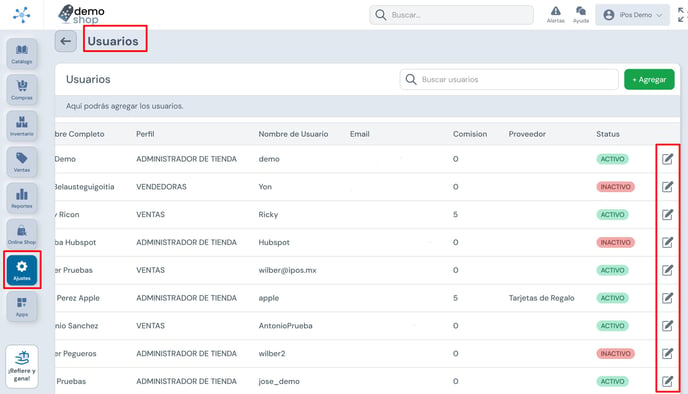Click the Aquí podrás agregar los usuarios text

coord(125,106)
